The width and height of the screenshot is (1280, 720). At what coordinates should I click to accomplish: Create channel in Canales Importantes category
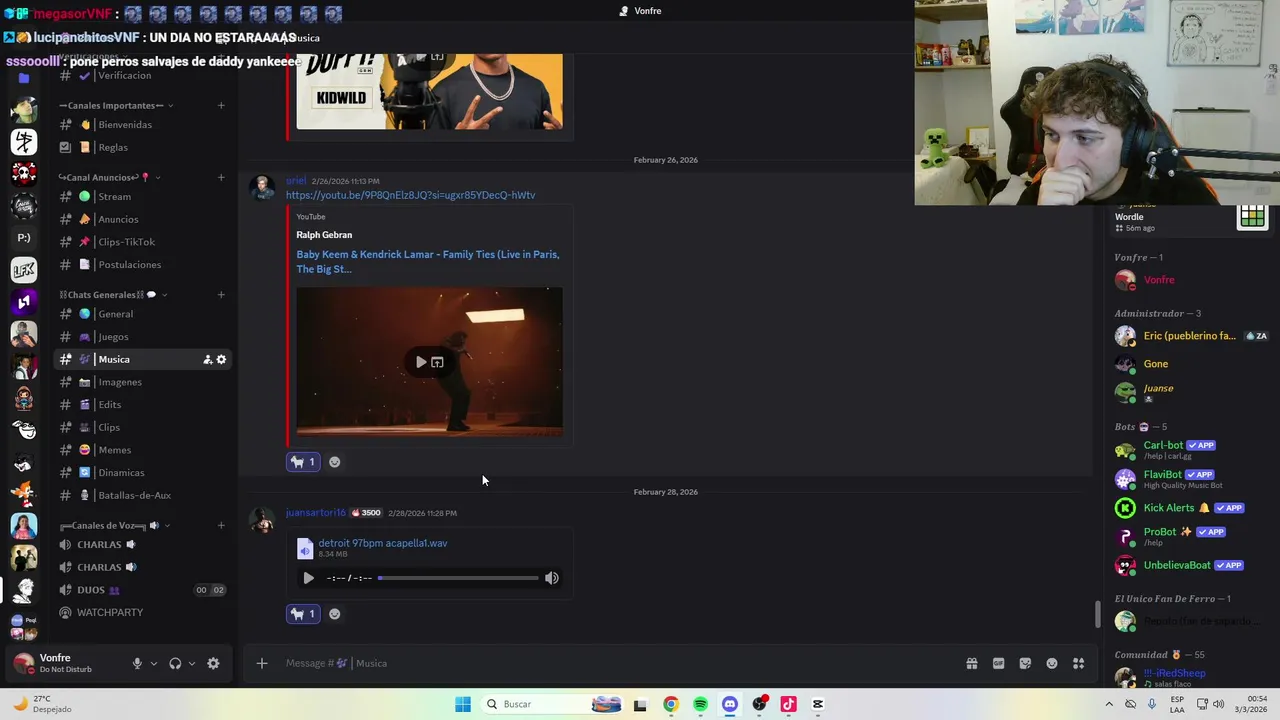click(x=221, y=105)
